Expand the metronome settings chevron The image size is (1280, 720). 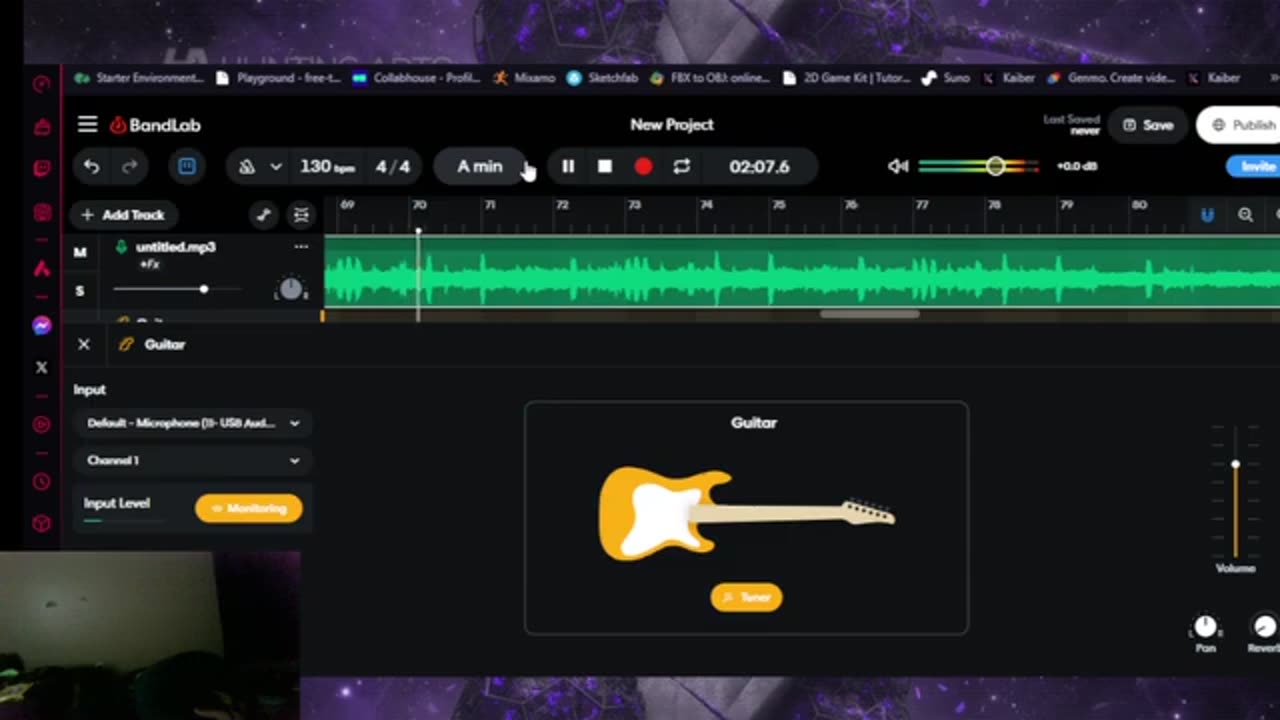[276, 167]
